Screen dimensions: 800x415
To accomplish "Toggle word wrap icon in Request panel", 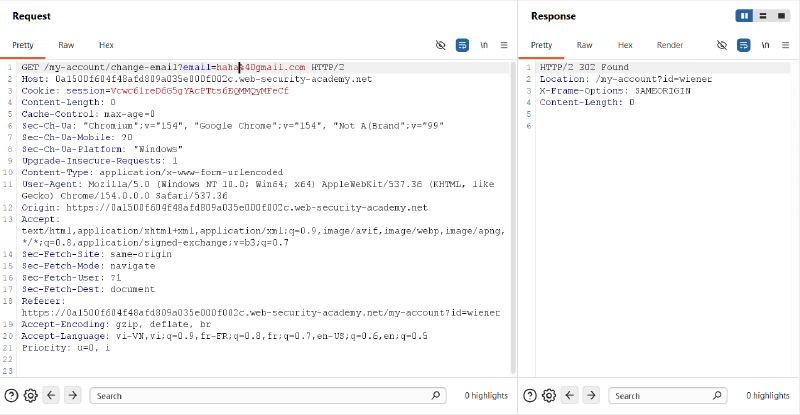I will click(462, 45).
